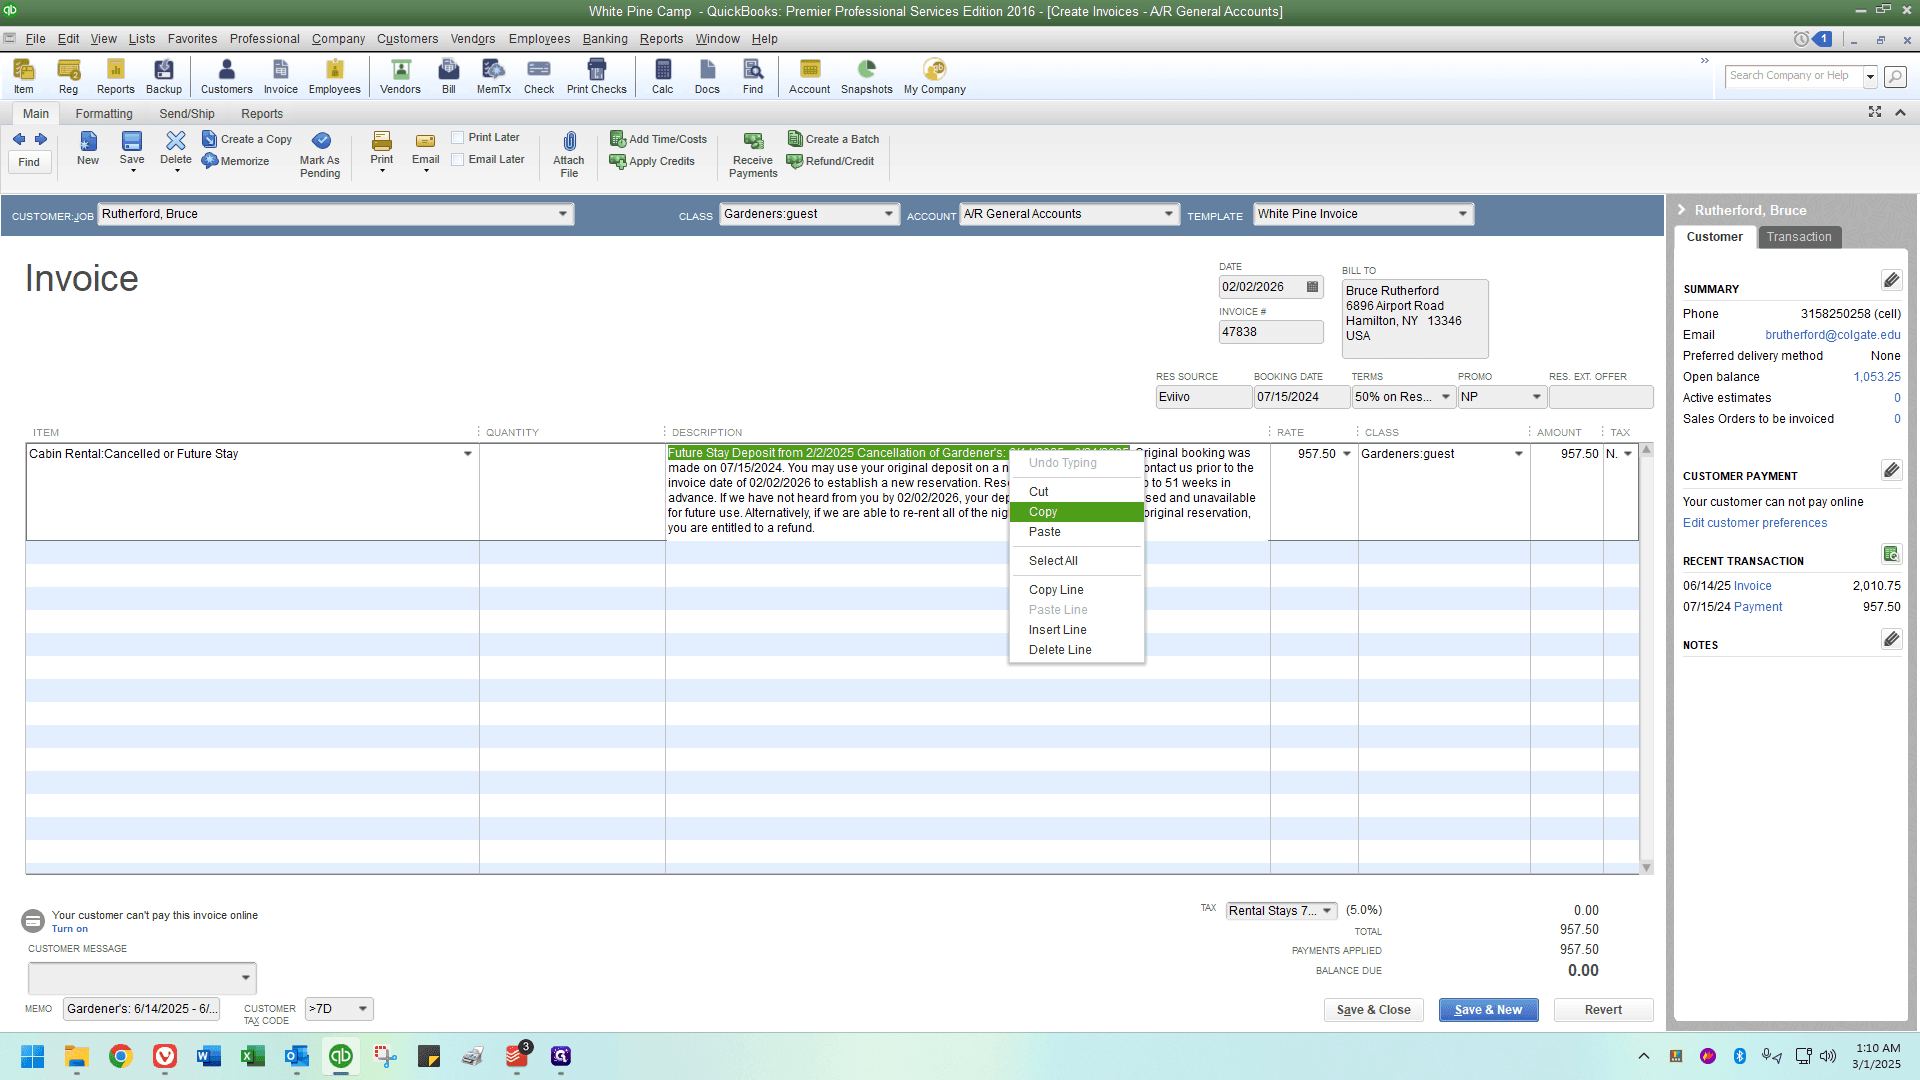The image size is (1920, 1080).
Task: Click the Windows Start button
Action: (33, 1056)
